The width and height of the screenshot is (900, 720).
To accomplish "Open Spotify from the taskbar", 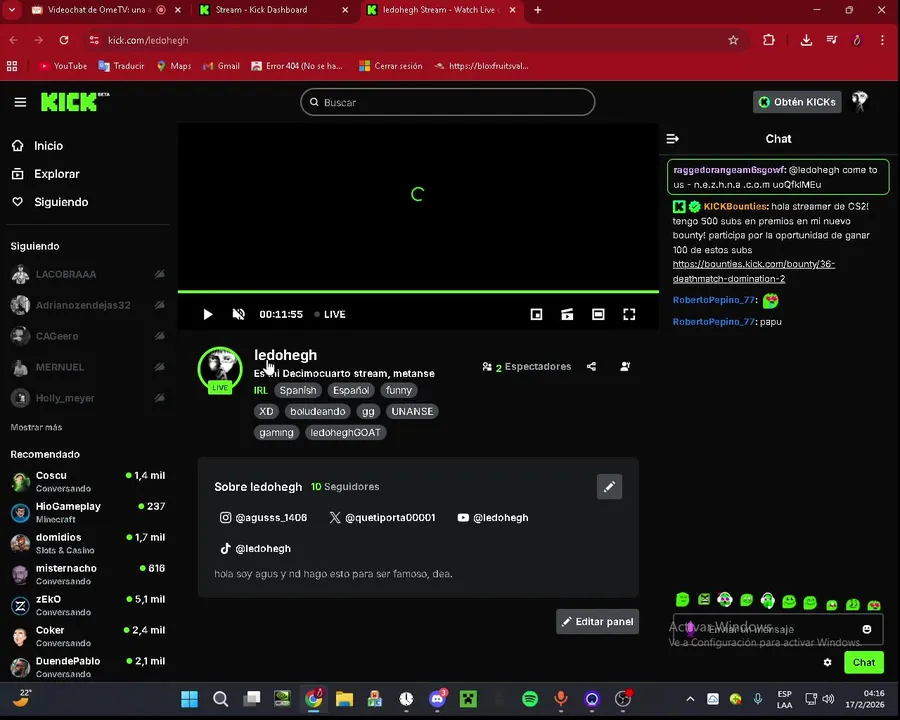I will tap(530, 699).
